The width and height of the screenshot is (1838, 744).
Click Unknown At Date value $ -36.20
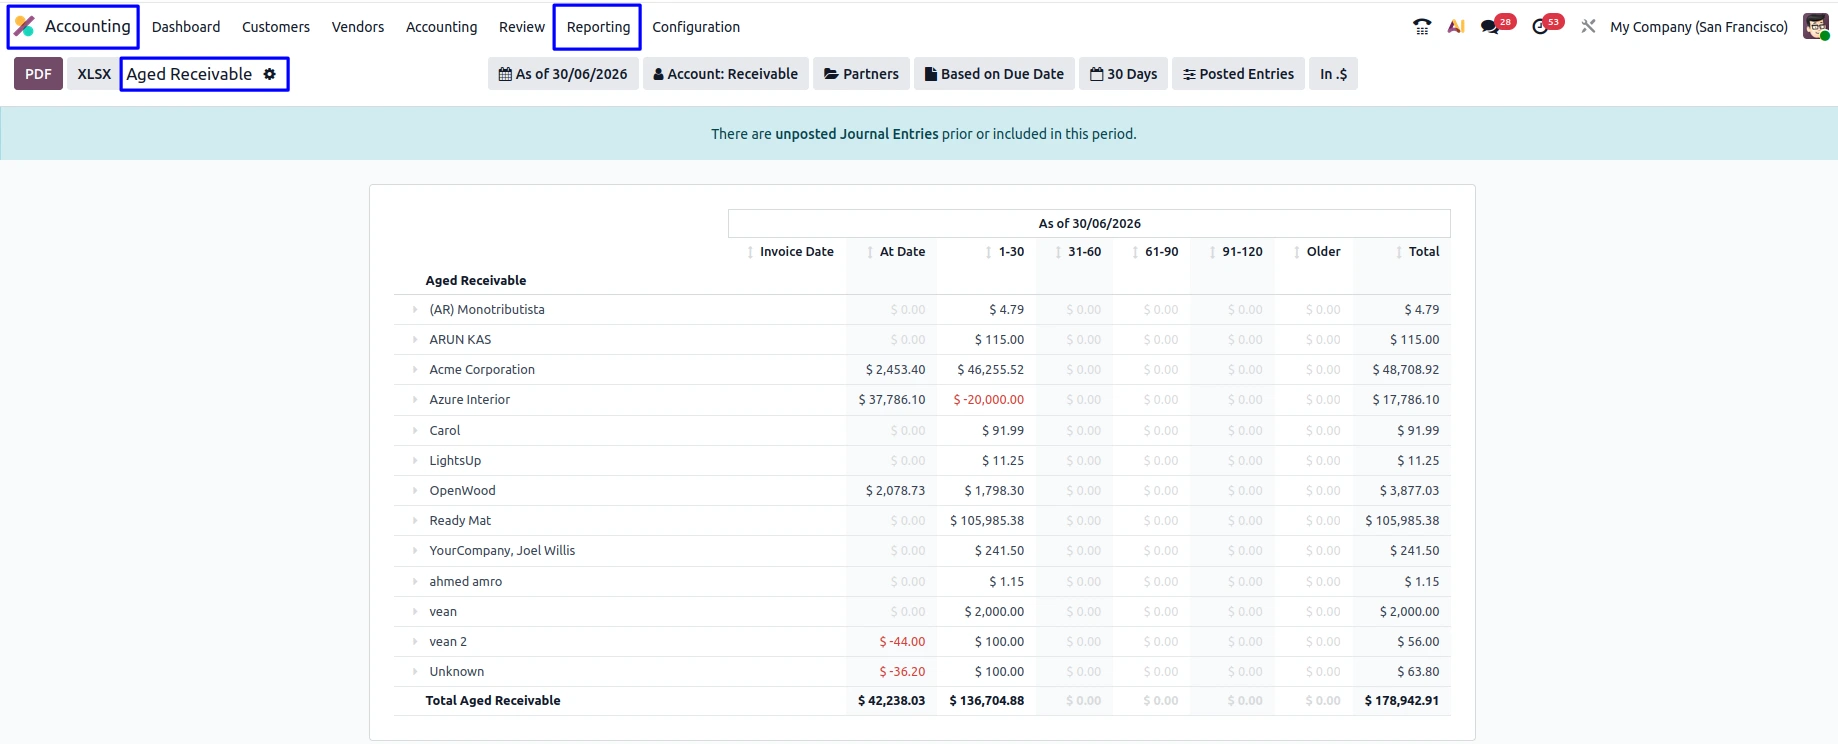point(902,672)
